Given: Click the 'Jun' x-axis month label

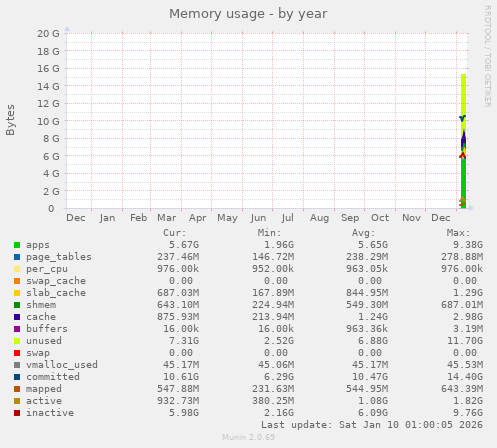Looking at the screenshot, I should coord(258,218).
